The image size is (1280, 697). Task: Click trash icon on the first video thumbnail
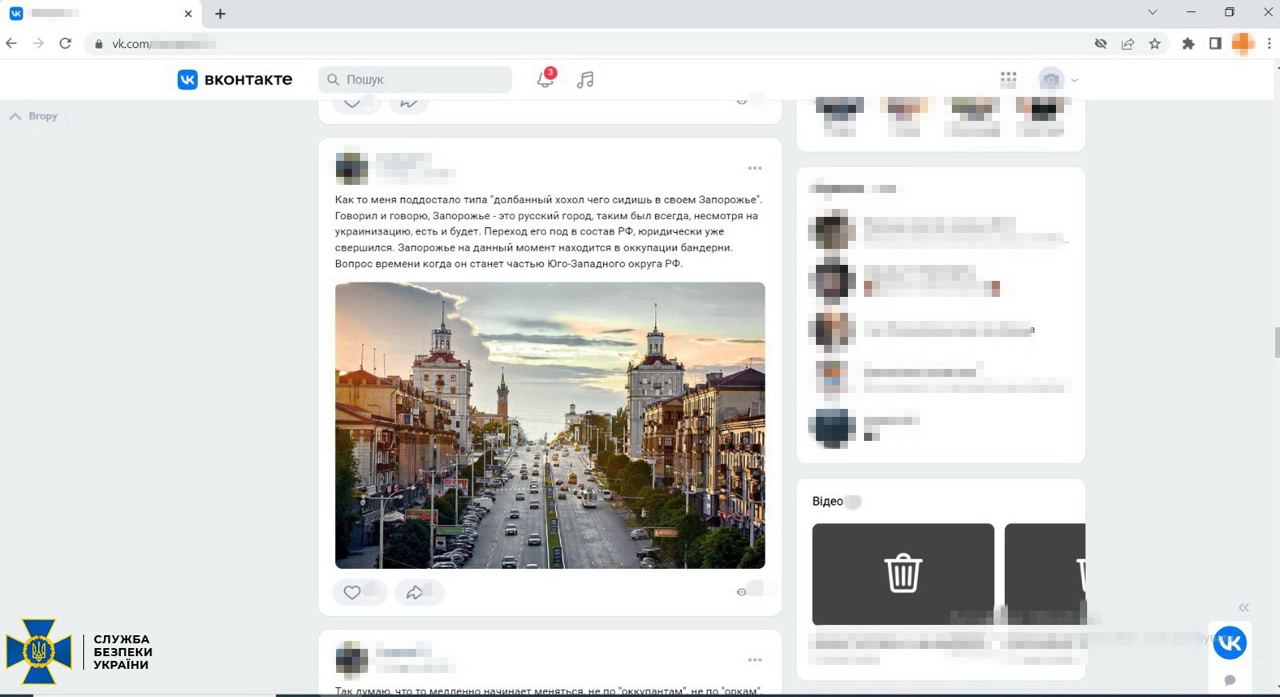pos(902,572)
